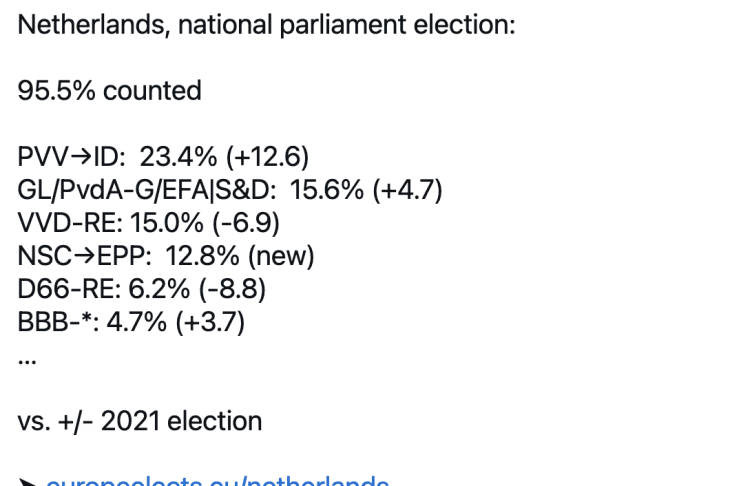Open the europeelects.eu/netherlands link
The image size is (741, 486).
[217, 481]
